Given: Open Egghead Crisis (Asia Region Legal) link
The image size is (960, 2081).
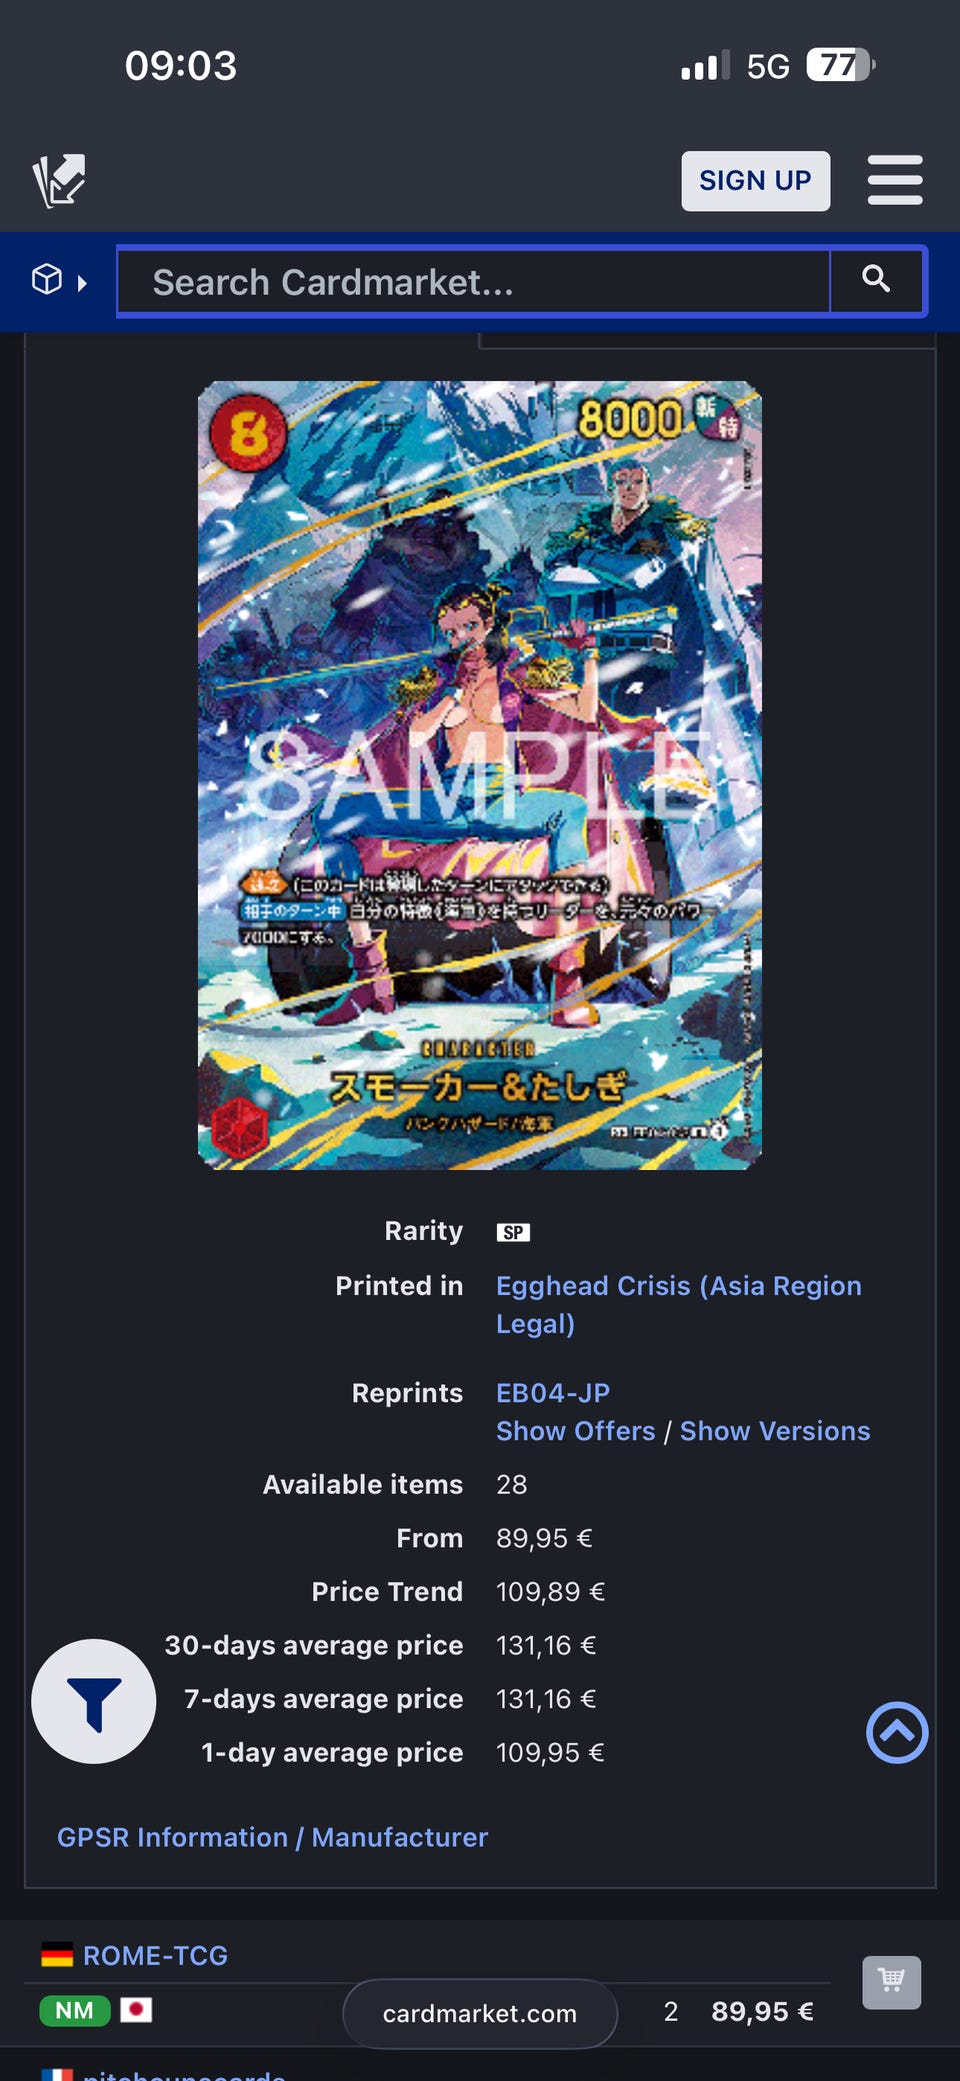Looking at the screenshot, I should pyautogui.click(x=679, y=1304).
